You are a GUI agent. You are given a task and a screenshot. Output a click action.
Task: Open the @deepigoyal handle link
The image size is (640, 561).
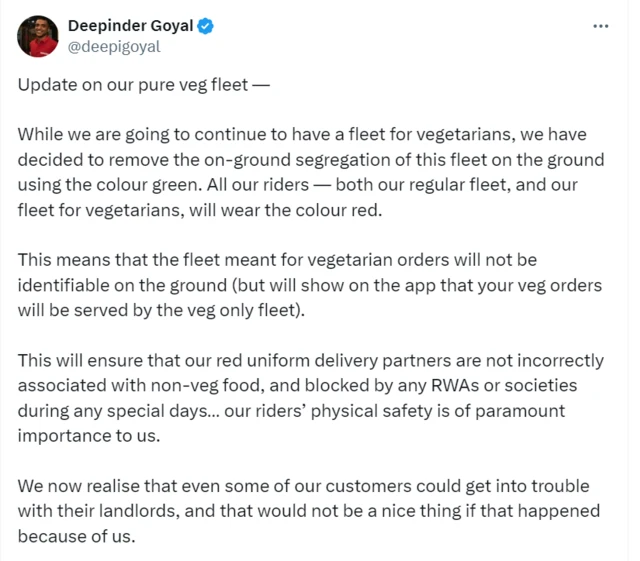tap(113, 46)
